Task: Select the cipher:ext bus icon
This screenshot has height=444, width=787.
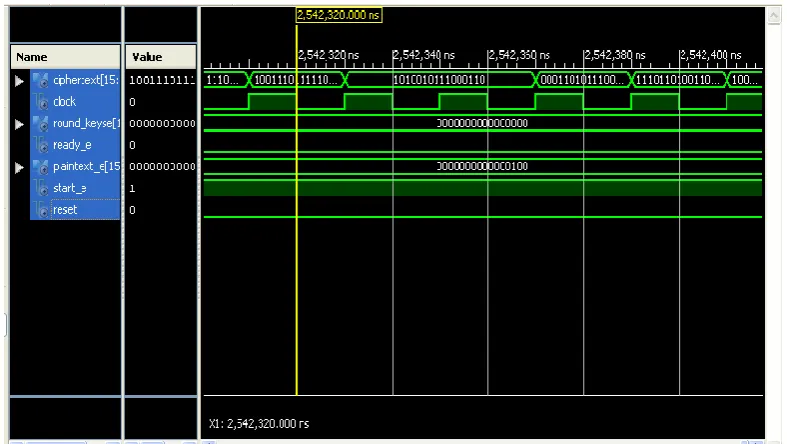Action: 41,80
